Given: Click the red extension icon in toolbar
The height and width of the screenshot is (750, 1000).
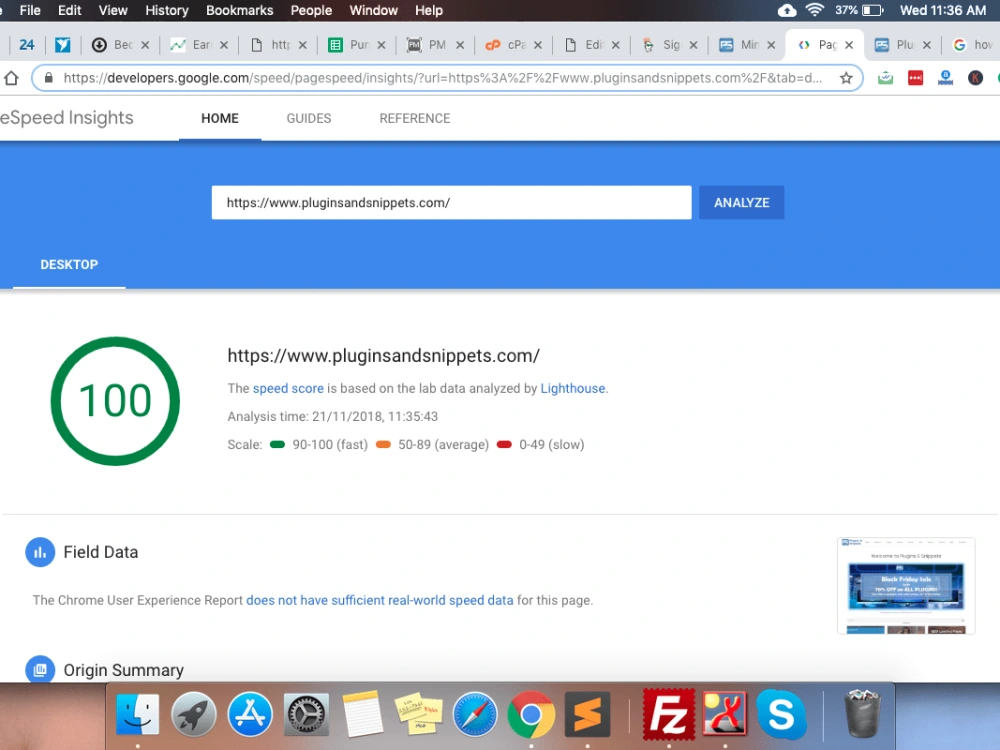Looking at the screenshot, I should coord(915,78).
